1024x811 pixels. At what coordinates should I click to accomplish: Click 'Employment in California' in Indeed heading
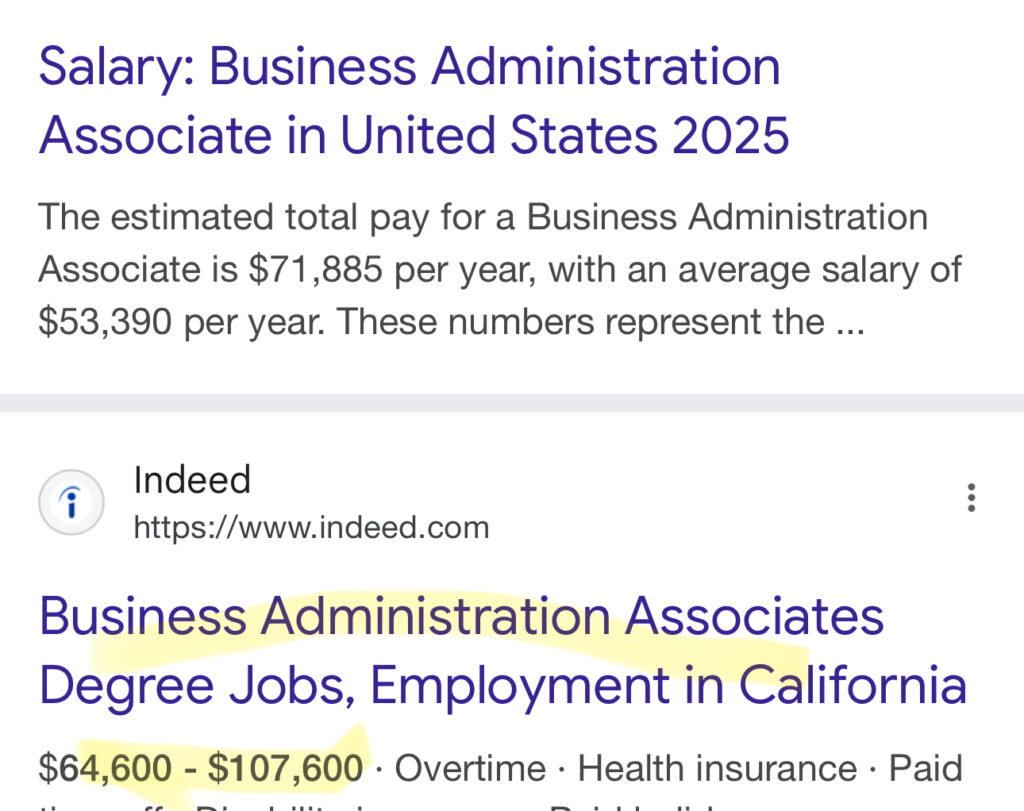(668, 685)
